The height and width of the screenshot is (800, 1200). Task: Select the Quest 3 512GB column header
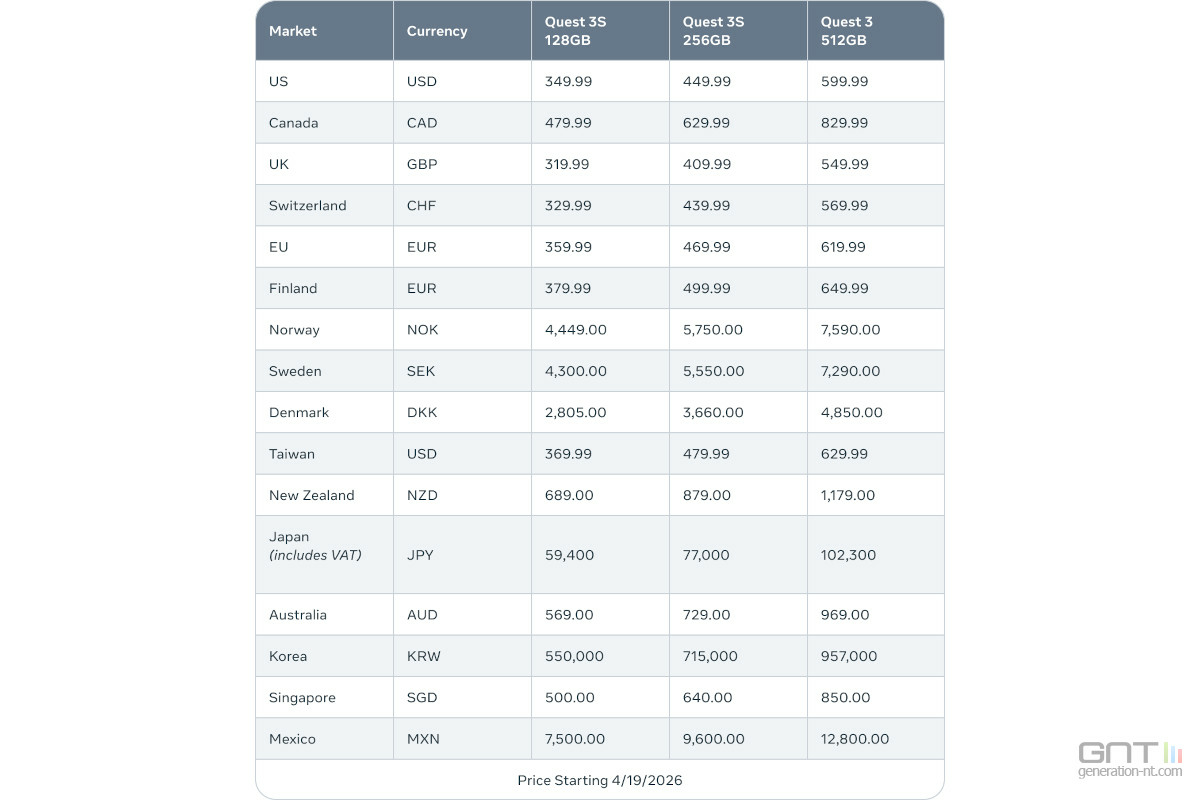[x=846, y=31]
